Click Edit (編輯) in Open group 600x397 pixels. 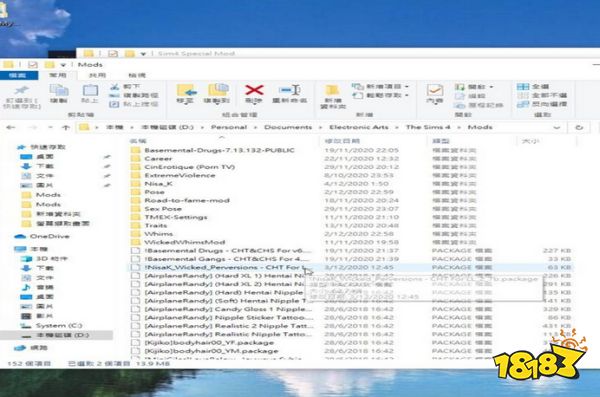pyautogui.click(x=470, y=96)
